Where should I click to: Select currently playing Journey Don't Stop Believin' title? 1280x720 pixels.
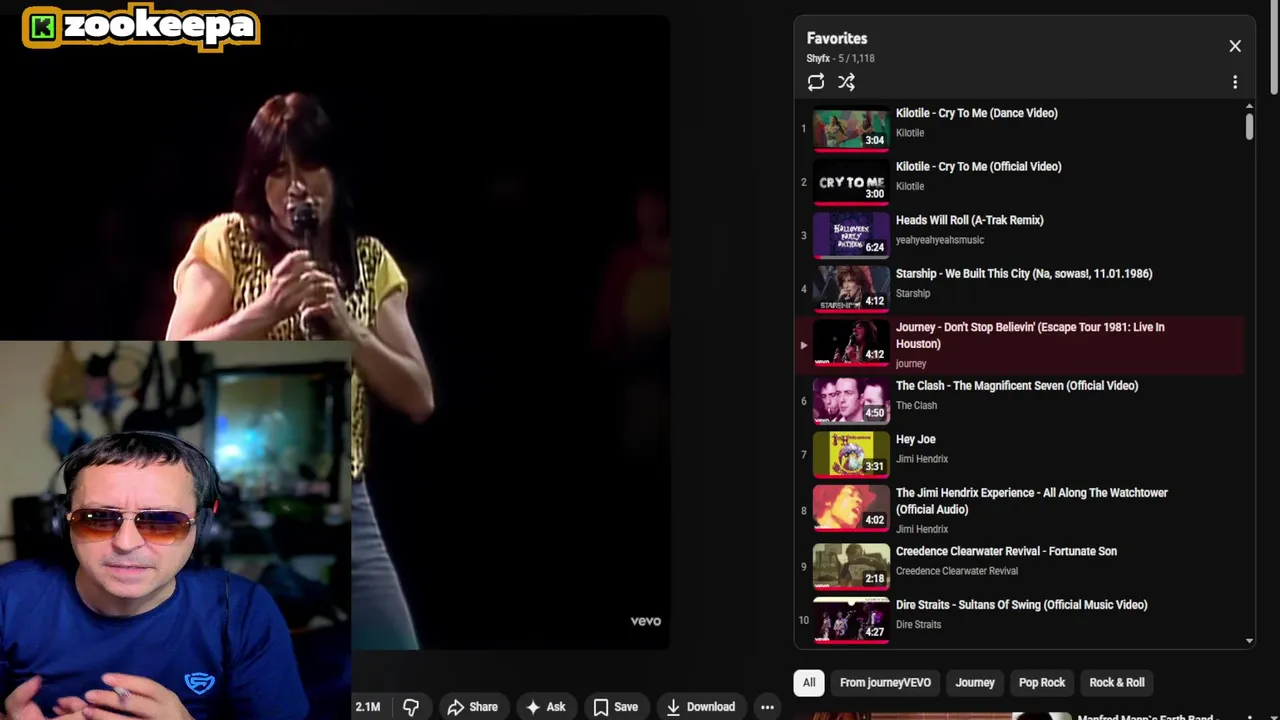(x=1030, y=335)
